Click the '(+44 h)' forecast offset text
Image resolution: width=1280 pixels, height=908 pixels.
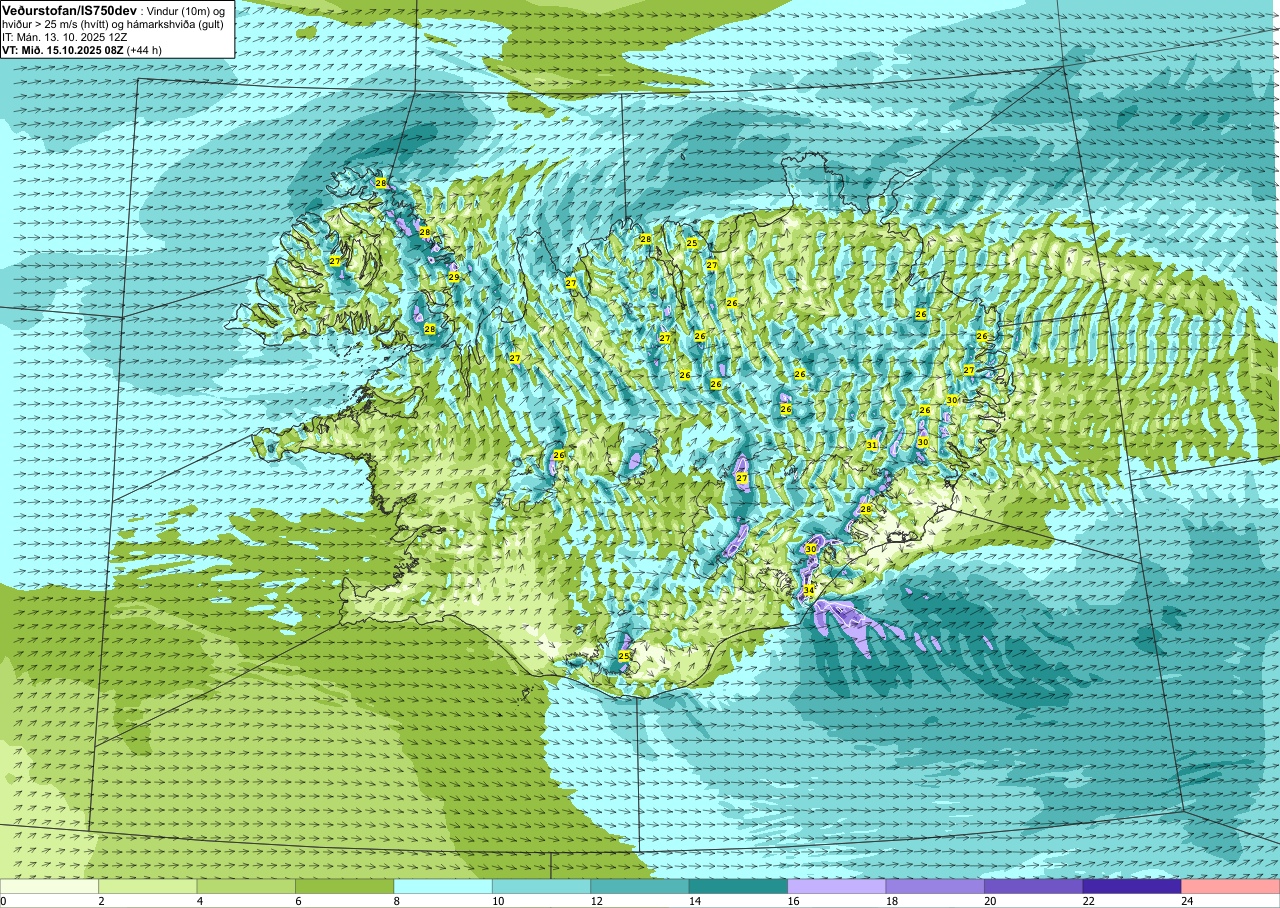coord(144,50)
